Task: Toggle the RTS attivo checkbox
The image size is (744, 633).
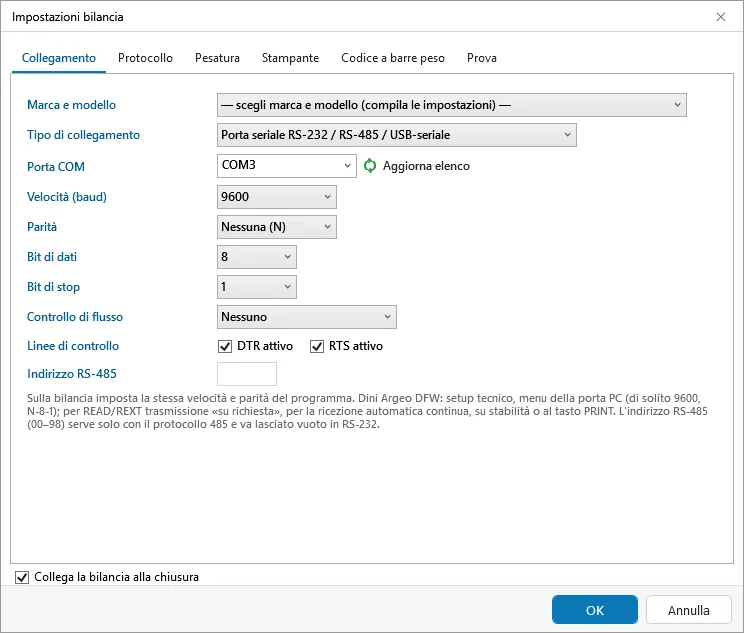Action: (x=316, y=346)
